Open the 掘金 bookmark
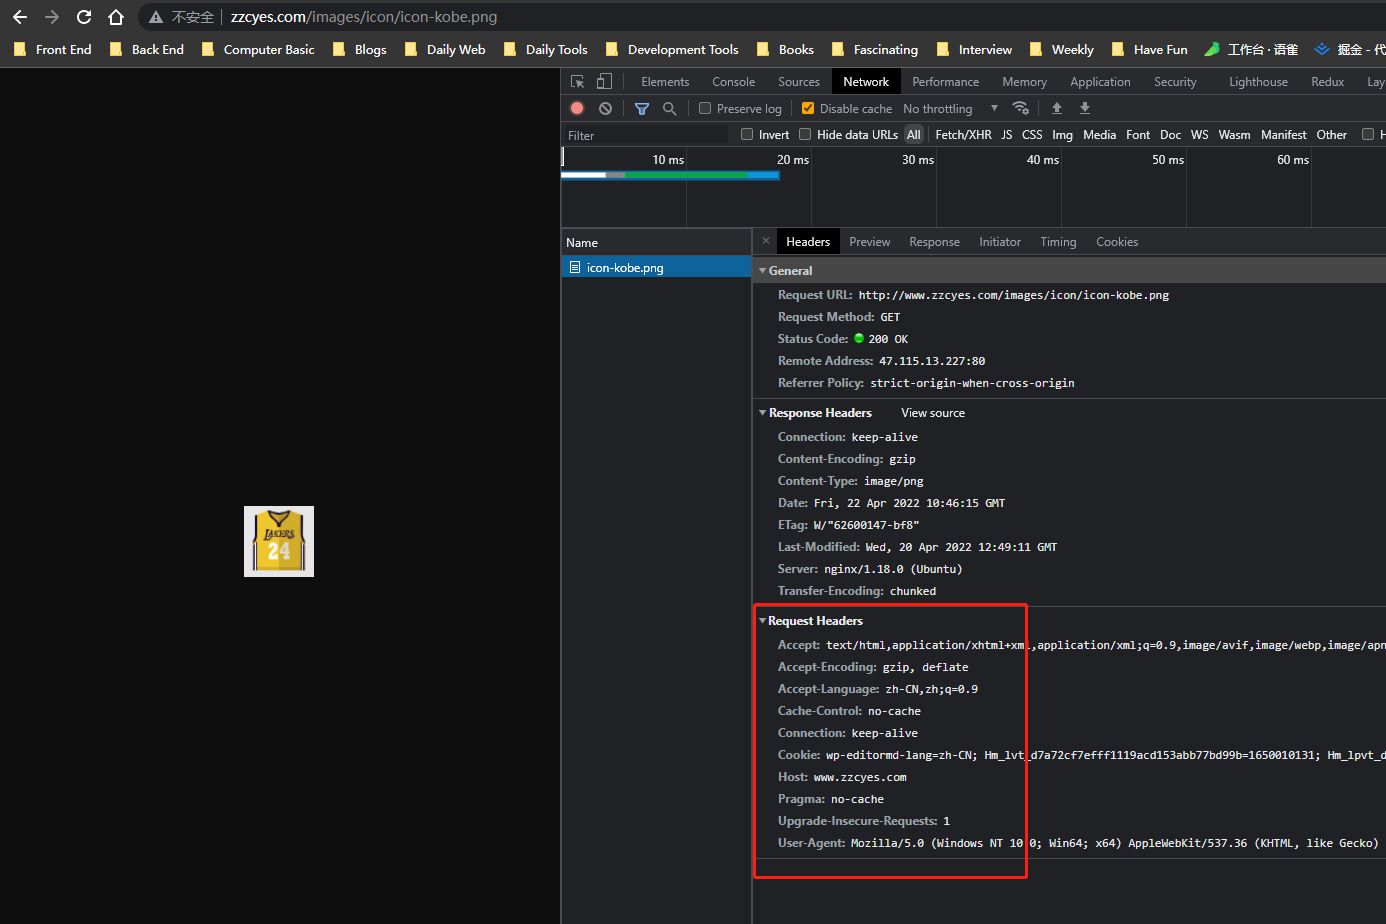Image resolution: width=1386 pixels, height=924 pixels. (1350, 49)
